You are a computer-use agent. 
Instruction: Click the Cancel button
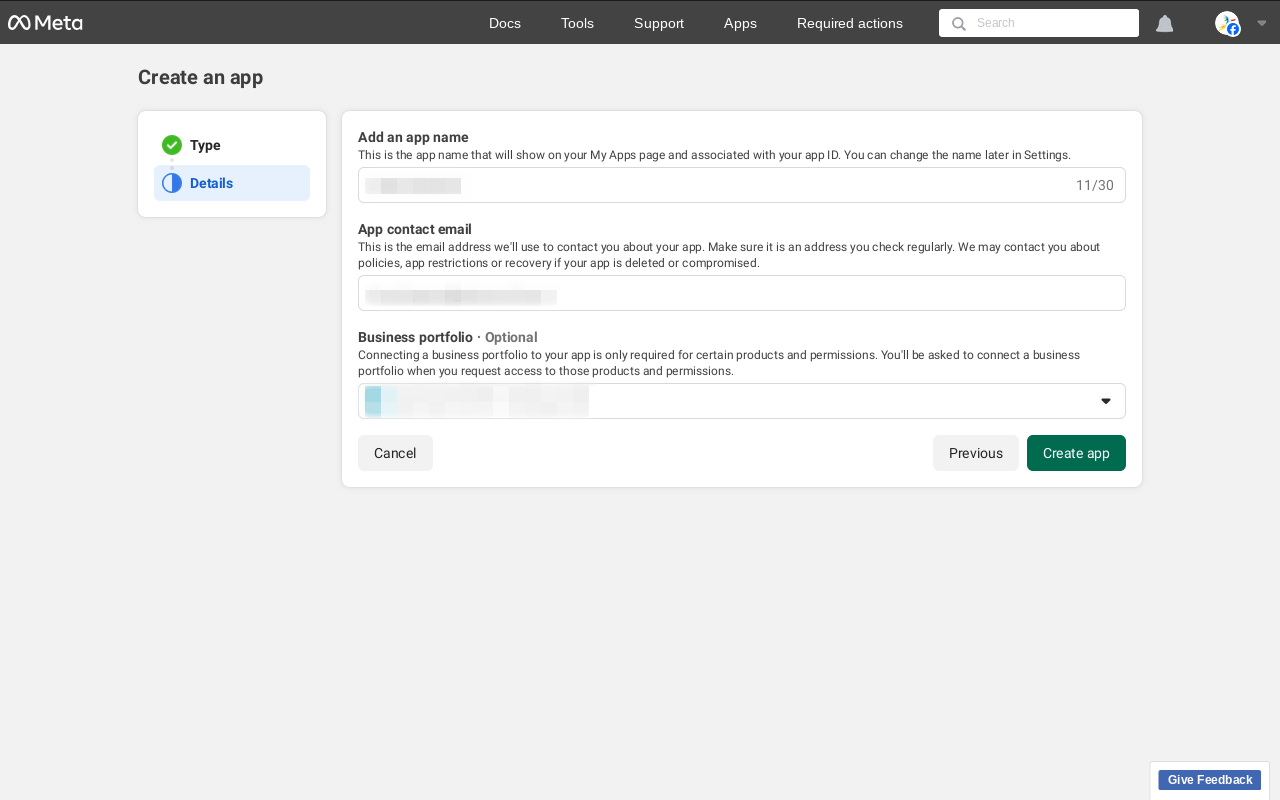[x=395, y=453]
